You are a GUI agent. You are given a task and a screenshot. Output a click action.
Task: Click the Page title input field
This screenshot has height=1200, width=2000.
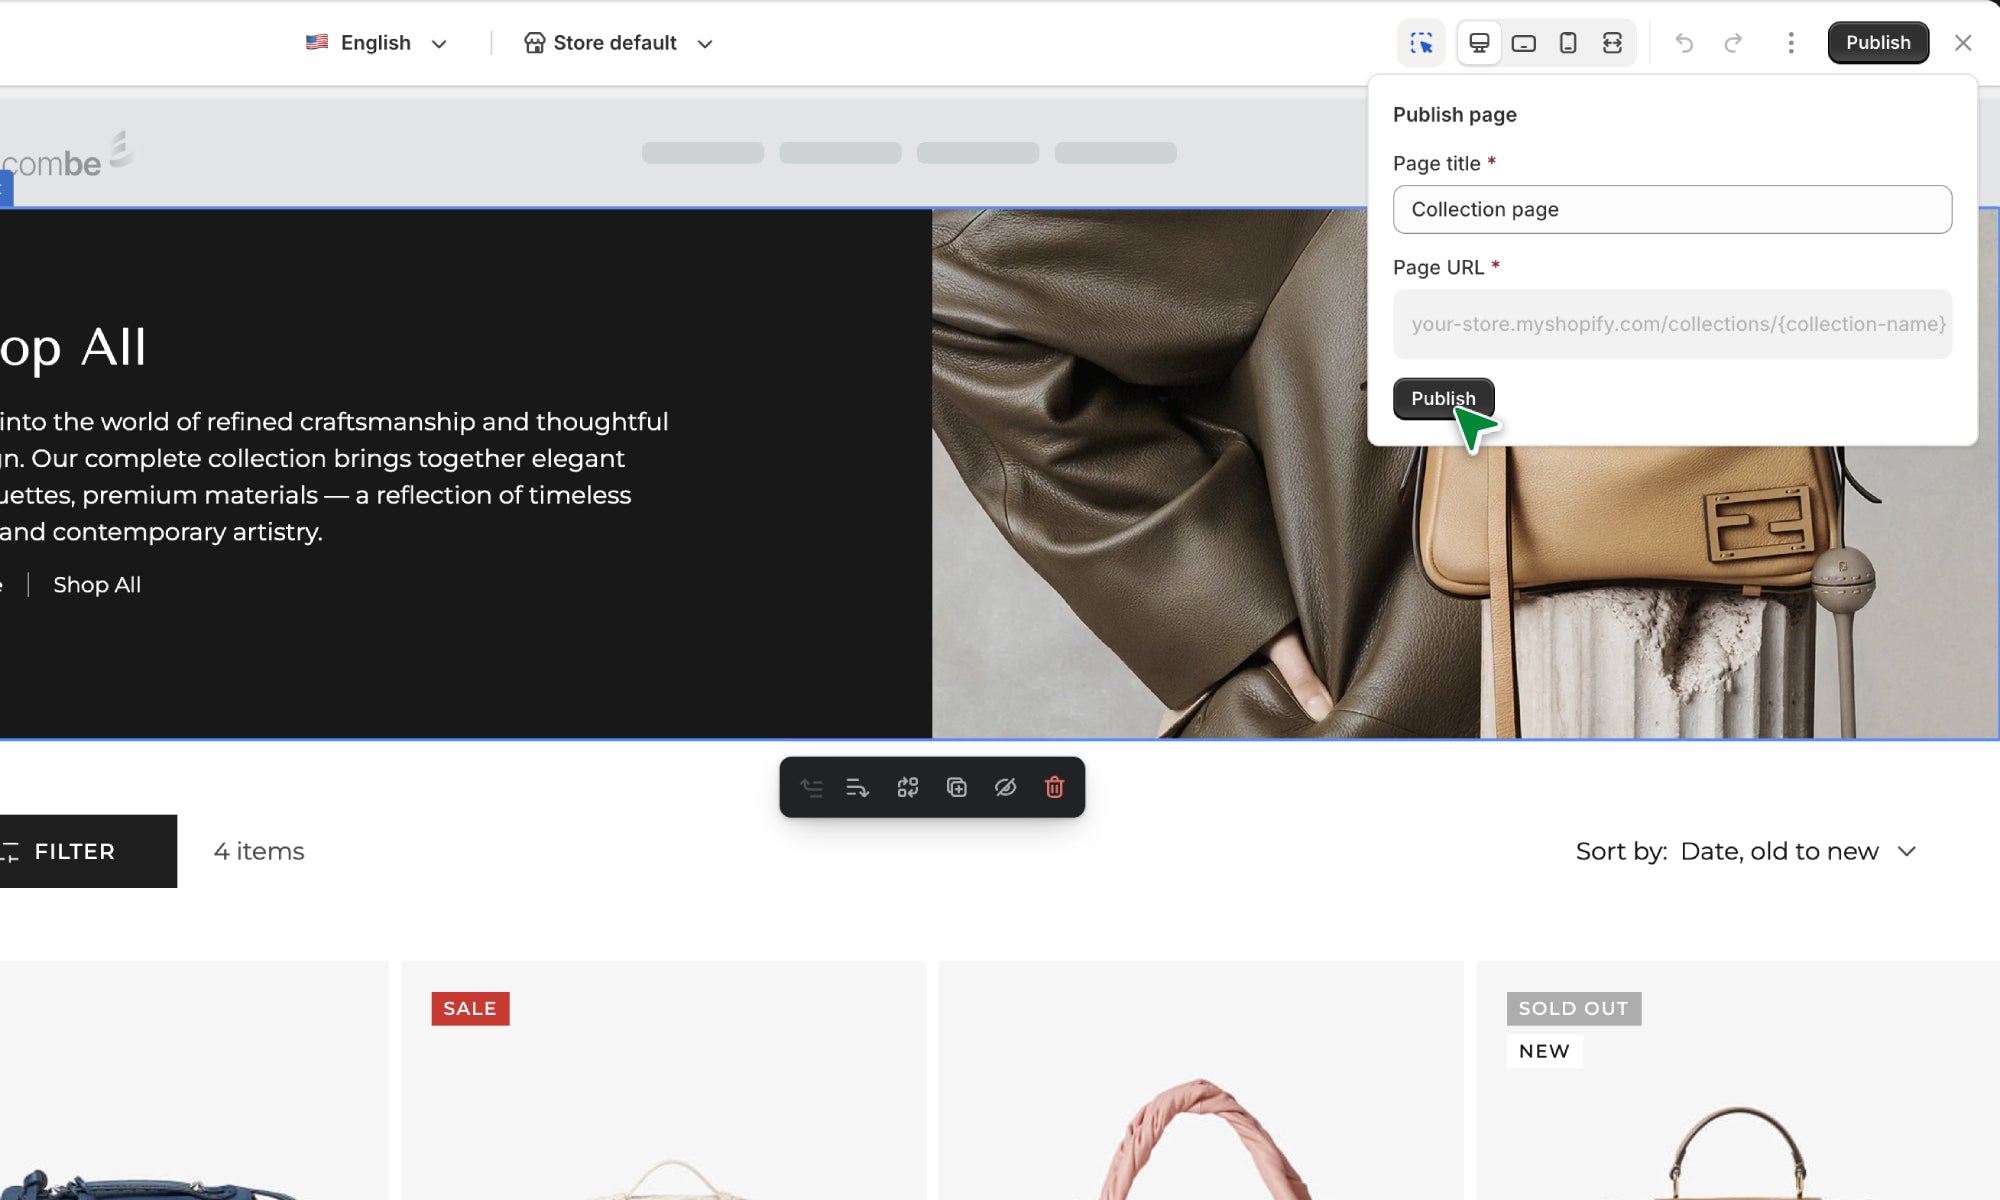1671,209
